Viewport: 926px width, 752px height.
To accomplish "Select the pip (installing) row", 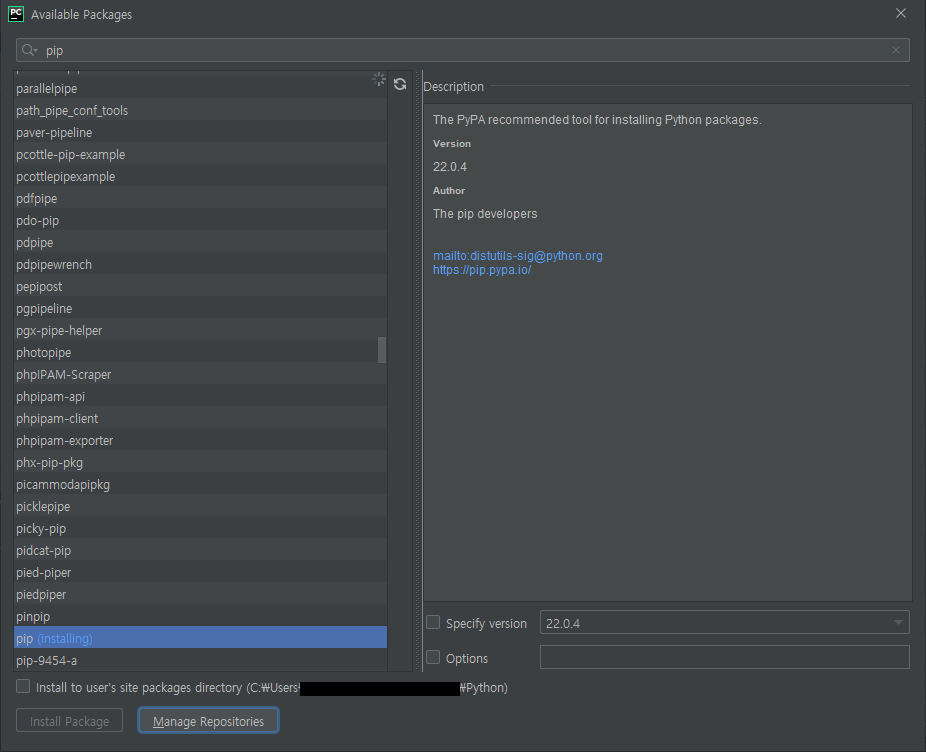I will click(200, 639).
